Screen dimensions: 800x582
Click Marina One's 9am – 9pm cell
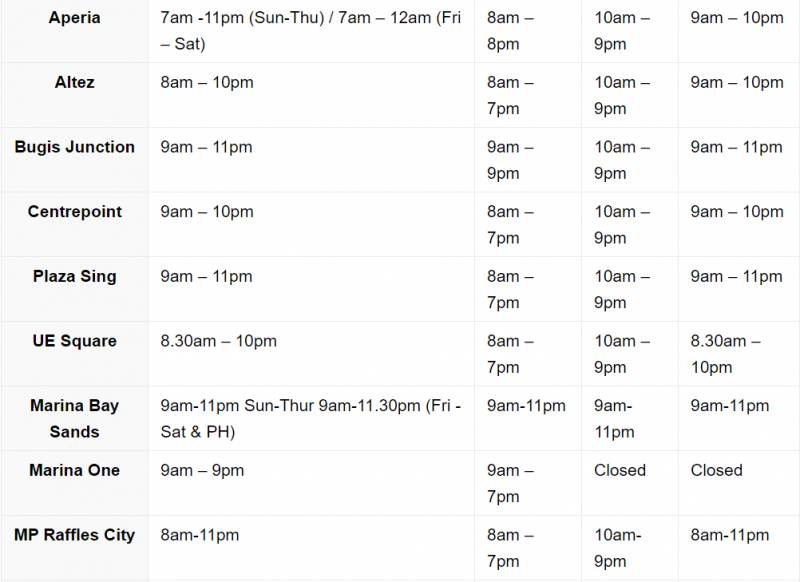(202, 470)
